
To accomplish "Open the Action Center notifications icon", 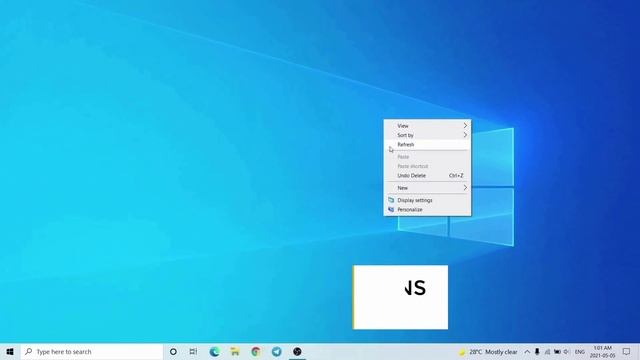I will [627, 351].
